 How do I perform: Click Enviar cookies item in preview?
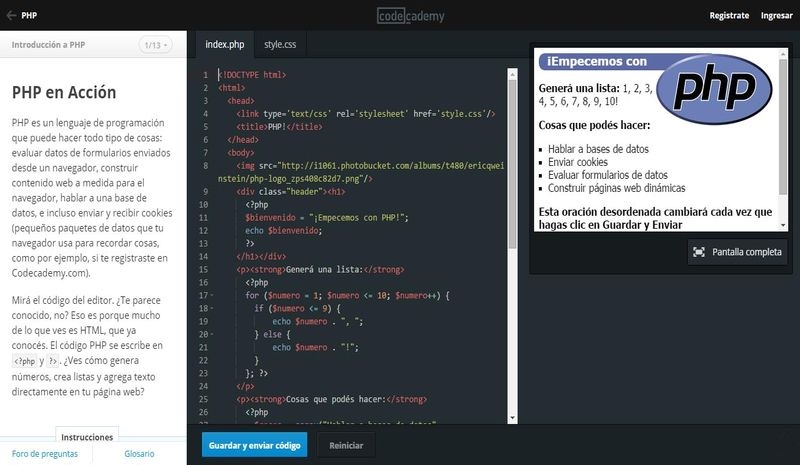[578, 162]
